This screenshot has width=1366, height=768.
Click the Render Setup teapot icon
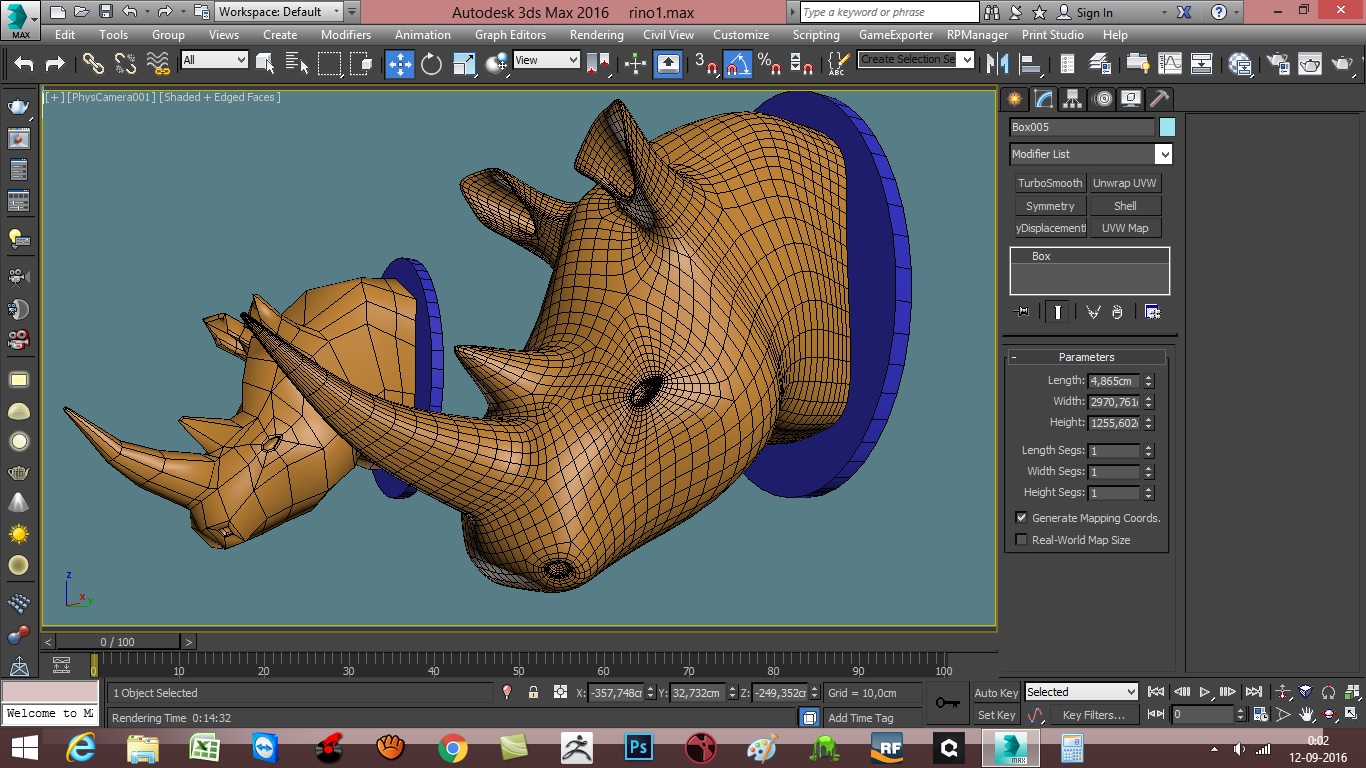tap(1278, 64)
